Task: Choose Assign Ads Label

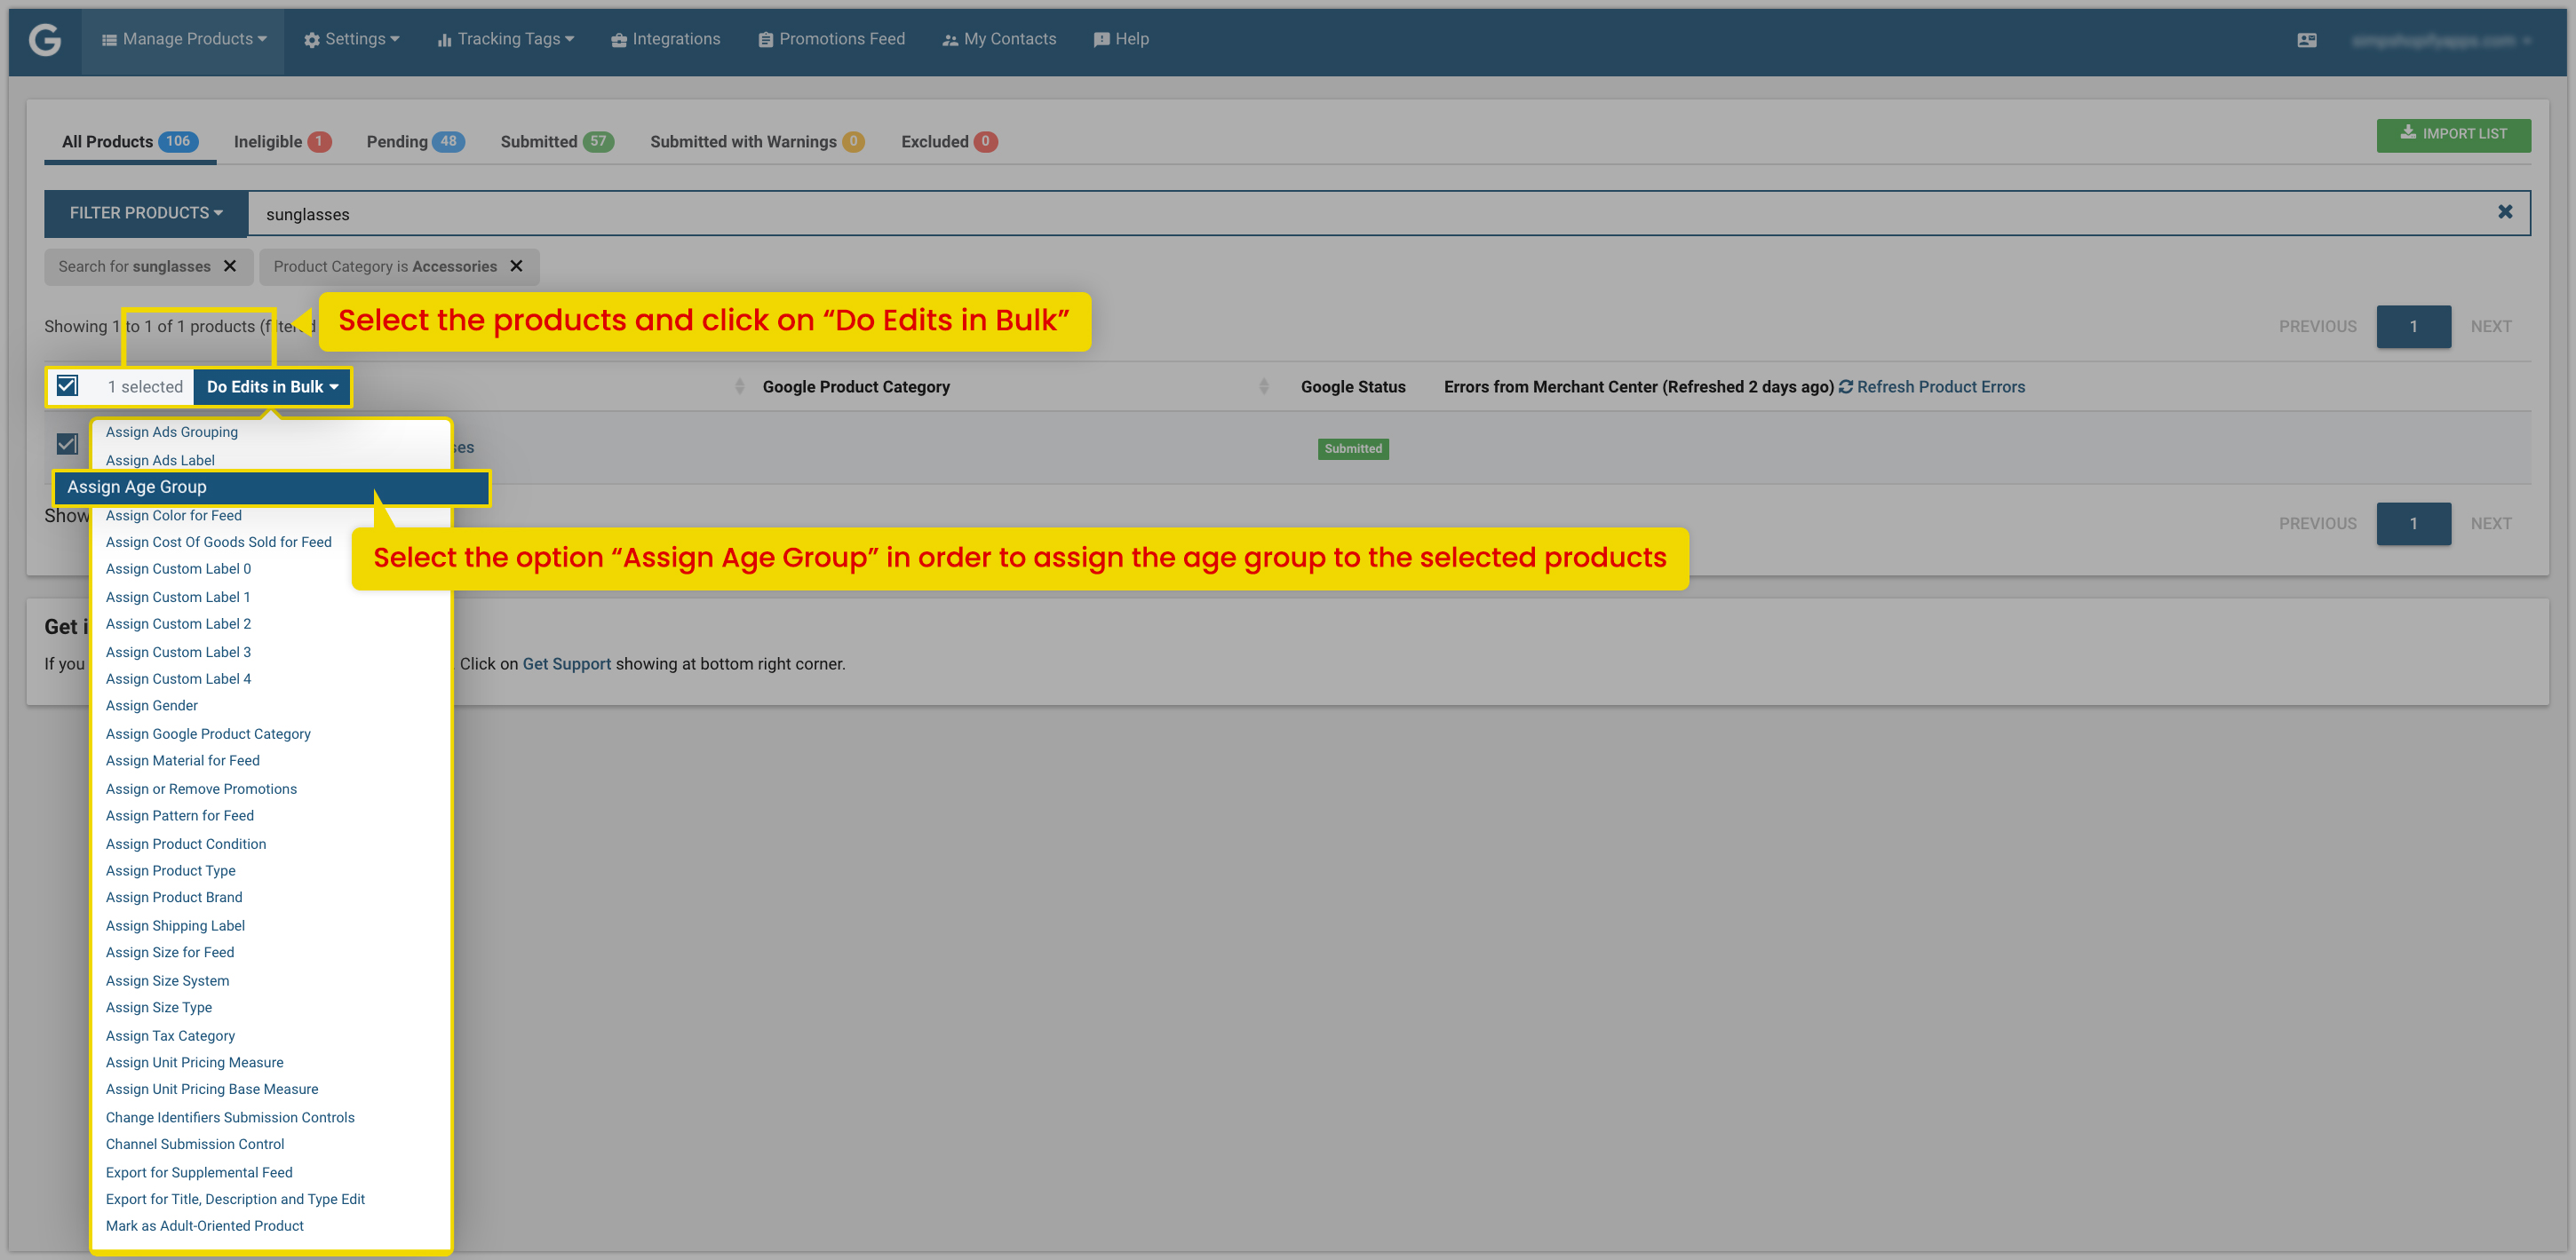Action: [160, 460]
